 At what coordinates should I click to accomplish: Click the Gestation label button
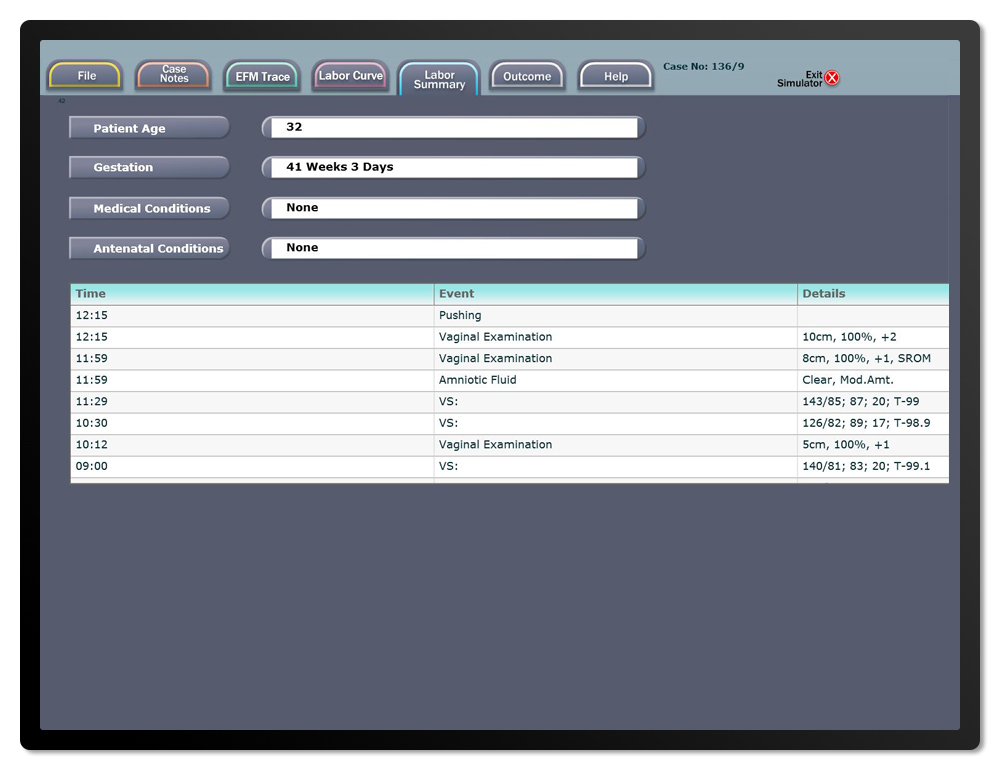[x=149, y=167]
